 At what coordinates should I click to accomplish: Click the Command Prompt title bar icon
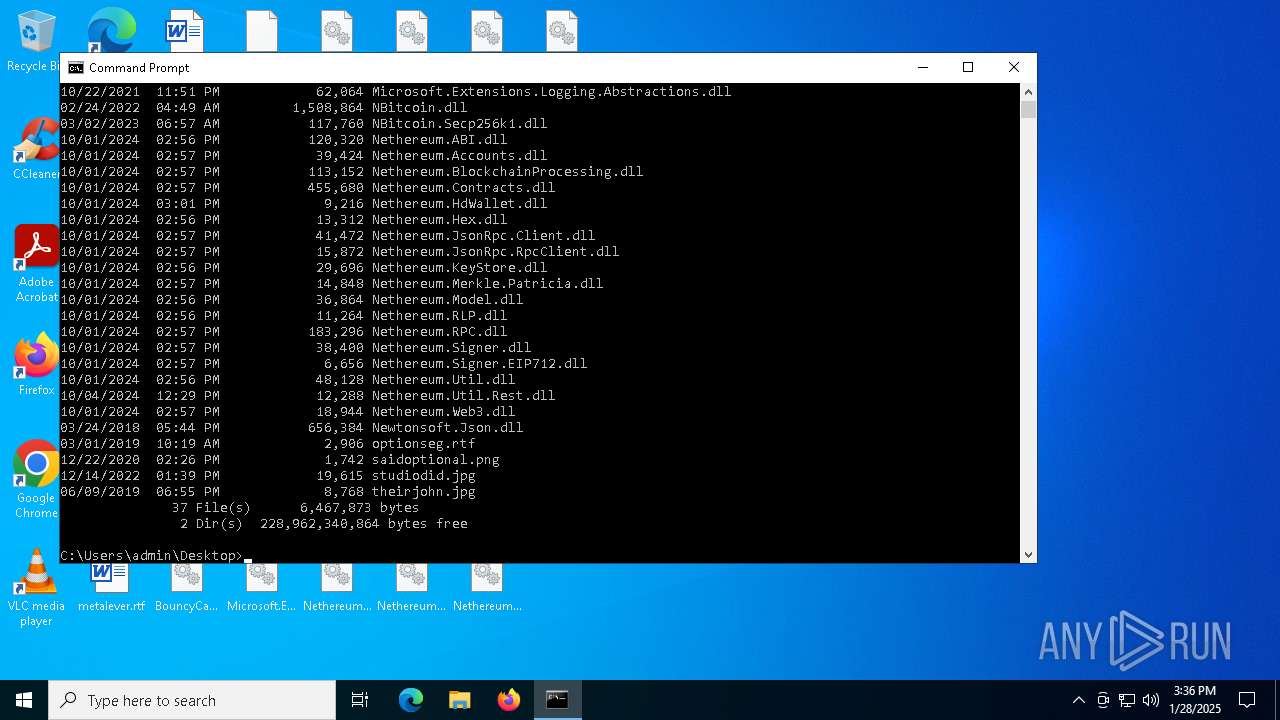(76, 68)
